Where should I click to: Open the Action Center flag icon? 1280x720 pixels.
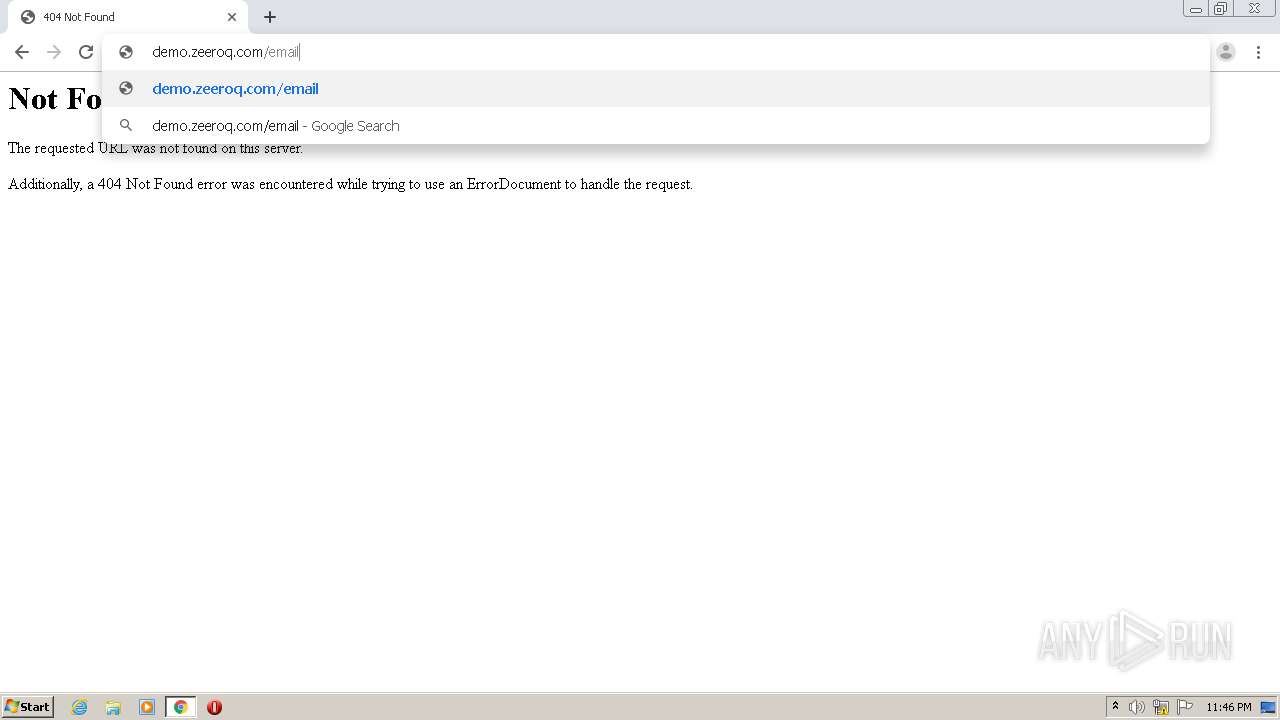(1185, 707)
